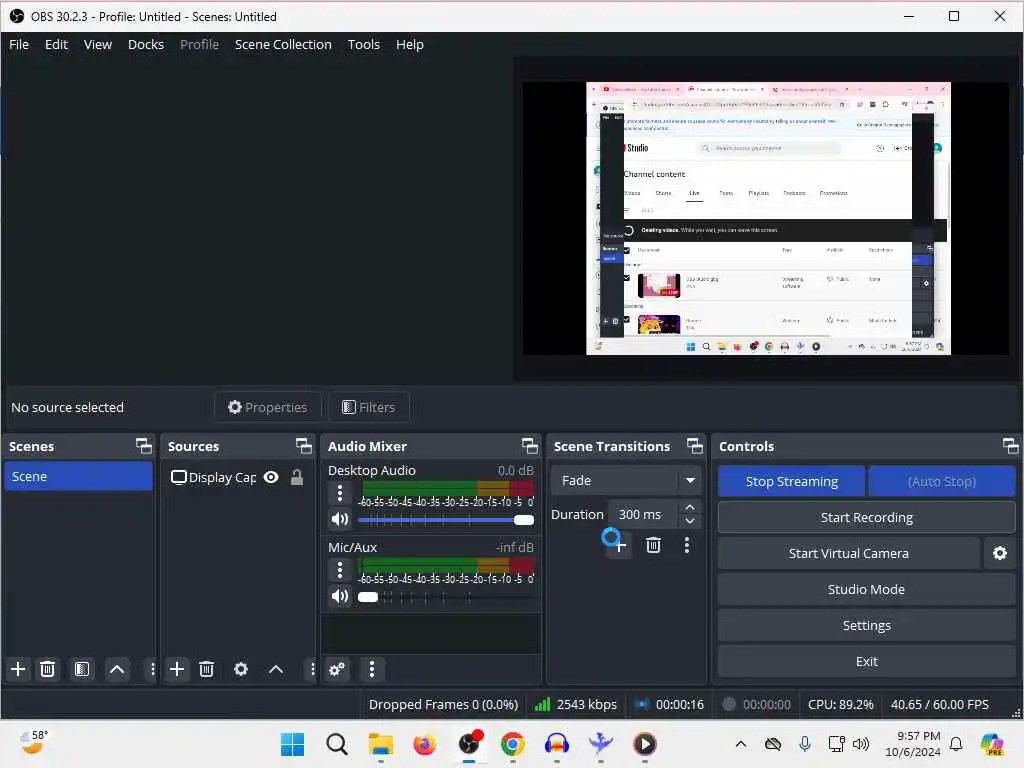Open the View menu

coord(98,44)
